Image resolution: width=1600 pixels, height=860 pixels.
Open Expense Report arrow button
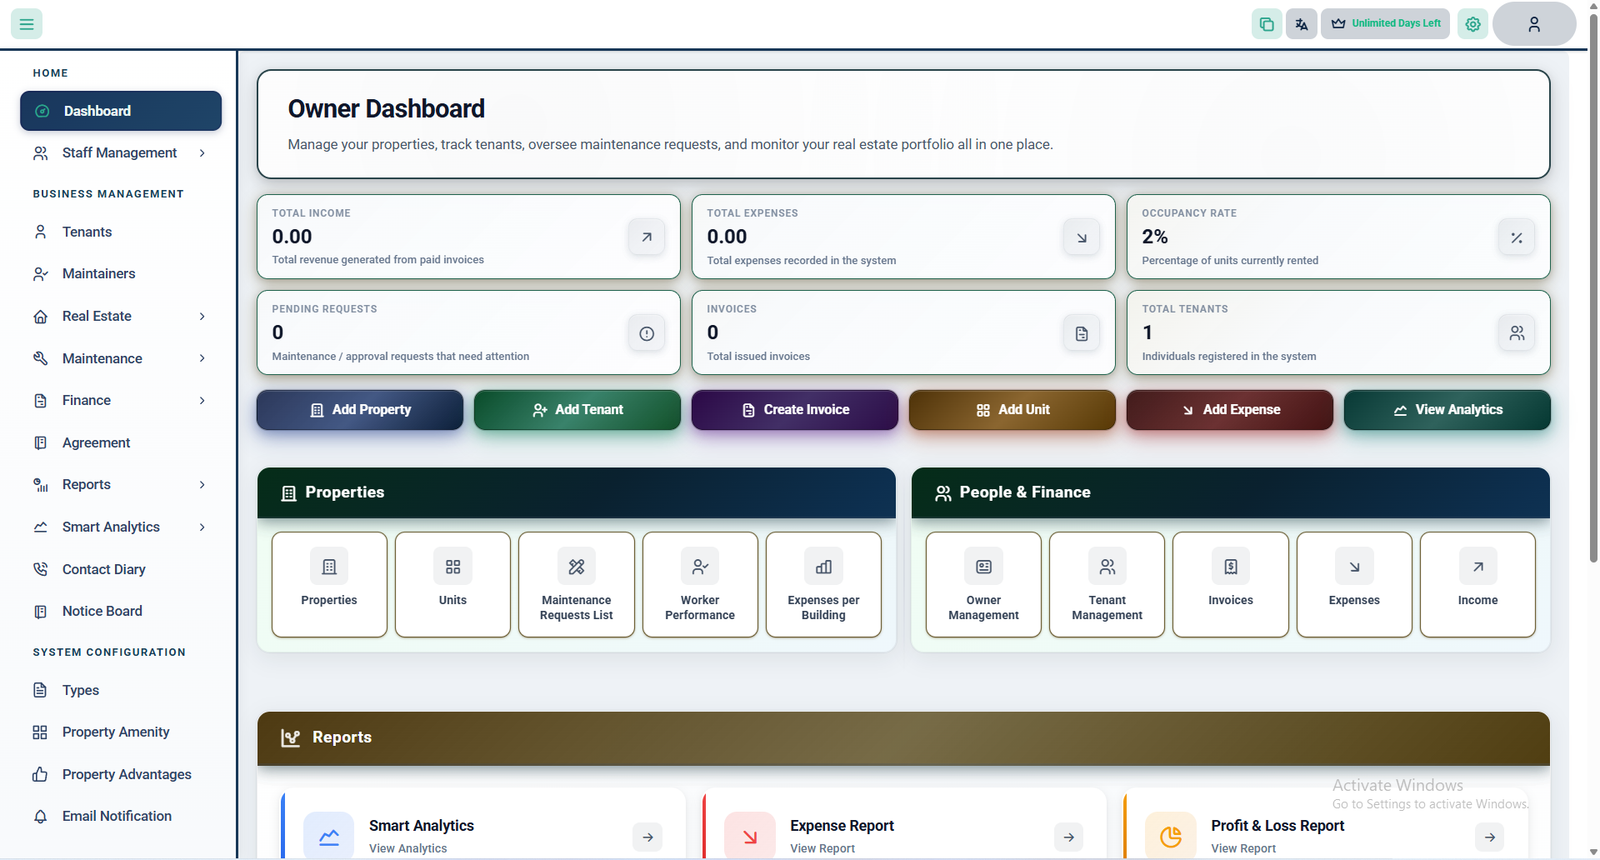click(1069, 837)
